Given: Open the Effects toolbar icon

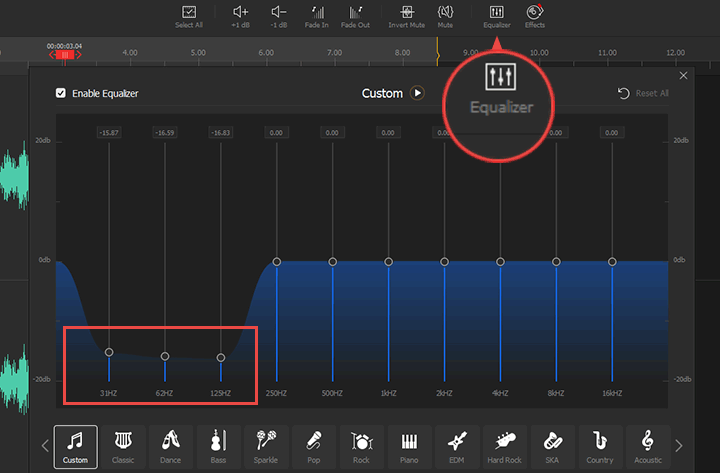Looking at the screenshot, I should pyautogui.click(x=535, y=17).
